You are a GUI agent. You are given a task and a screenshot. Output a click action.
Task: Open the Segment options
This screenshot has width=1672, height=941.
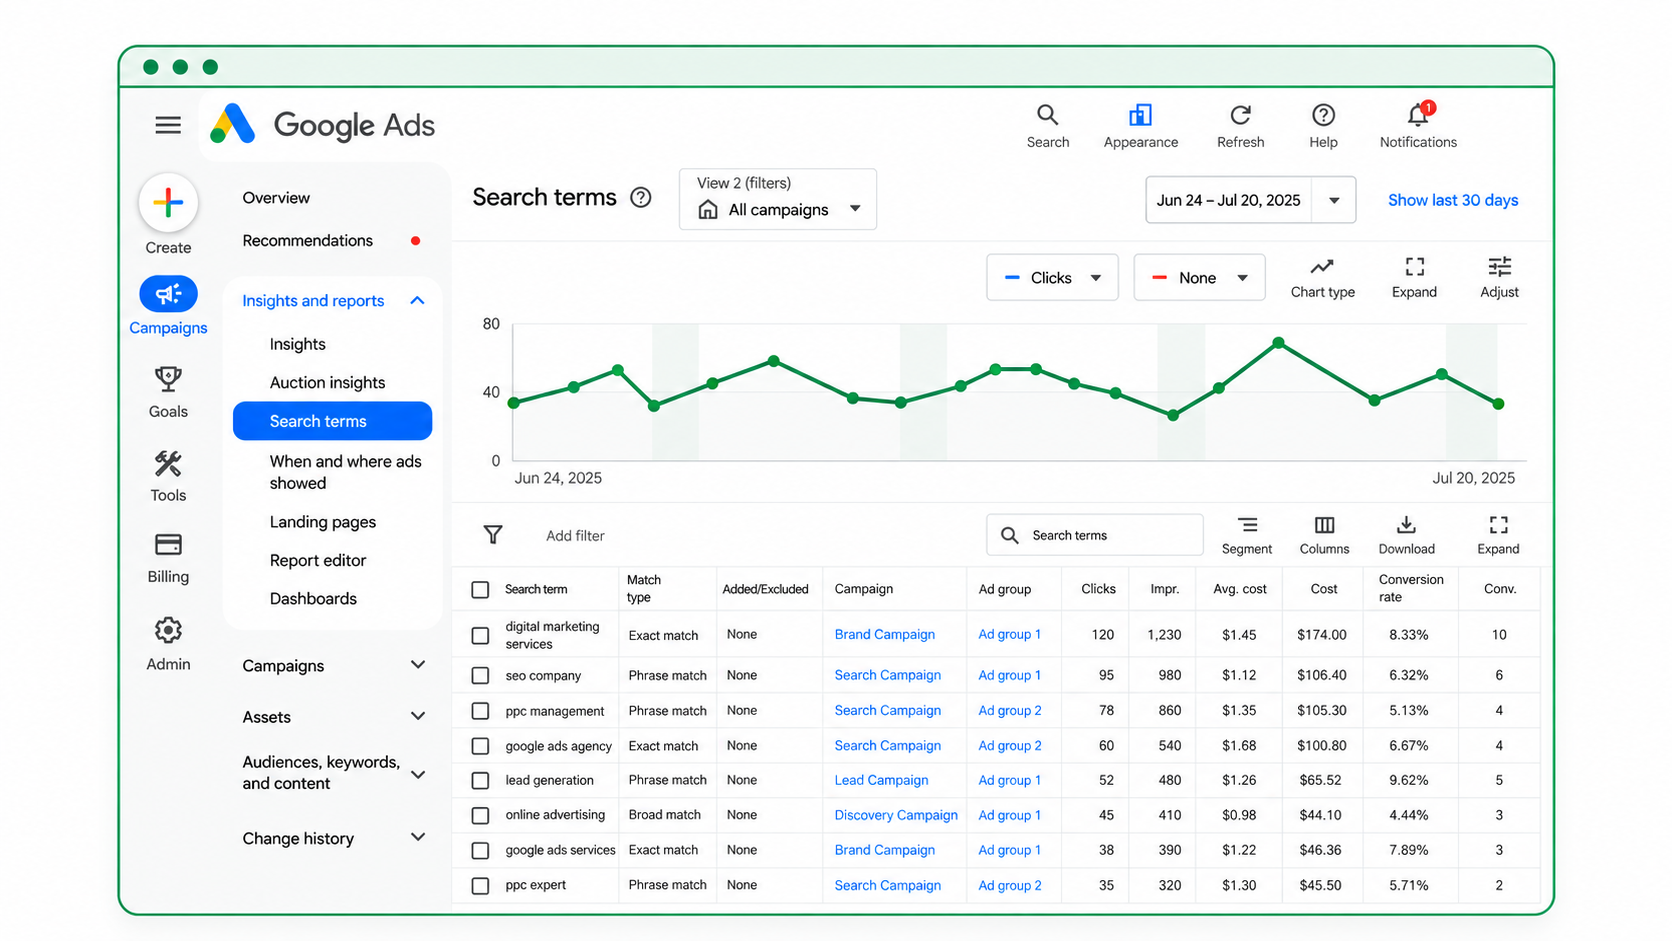click(x=1247, y=536)
